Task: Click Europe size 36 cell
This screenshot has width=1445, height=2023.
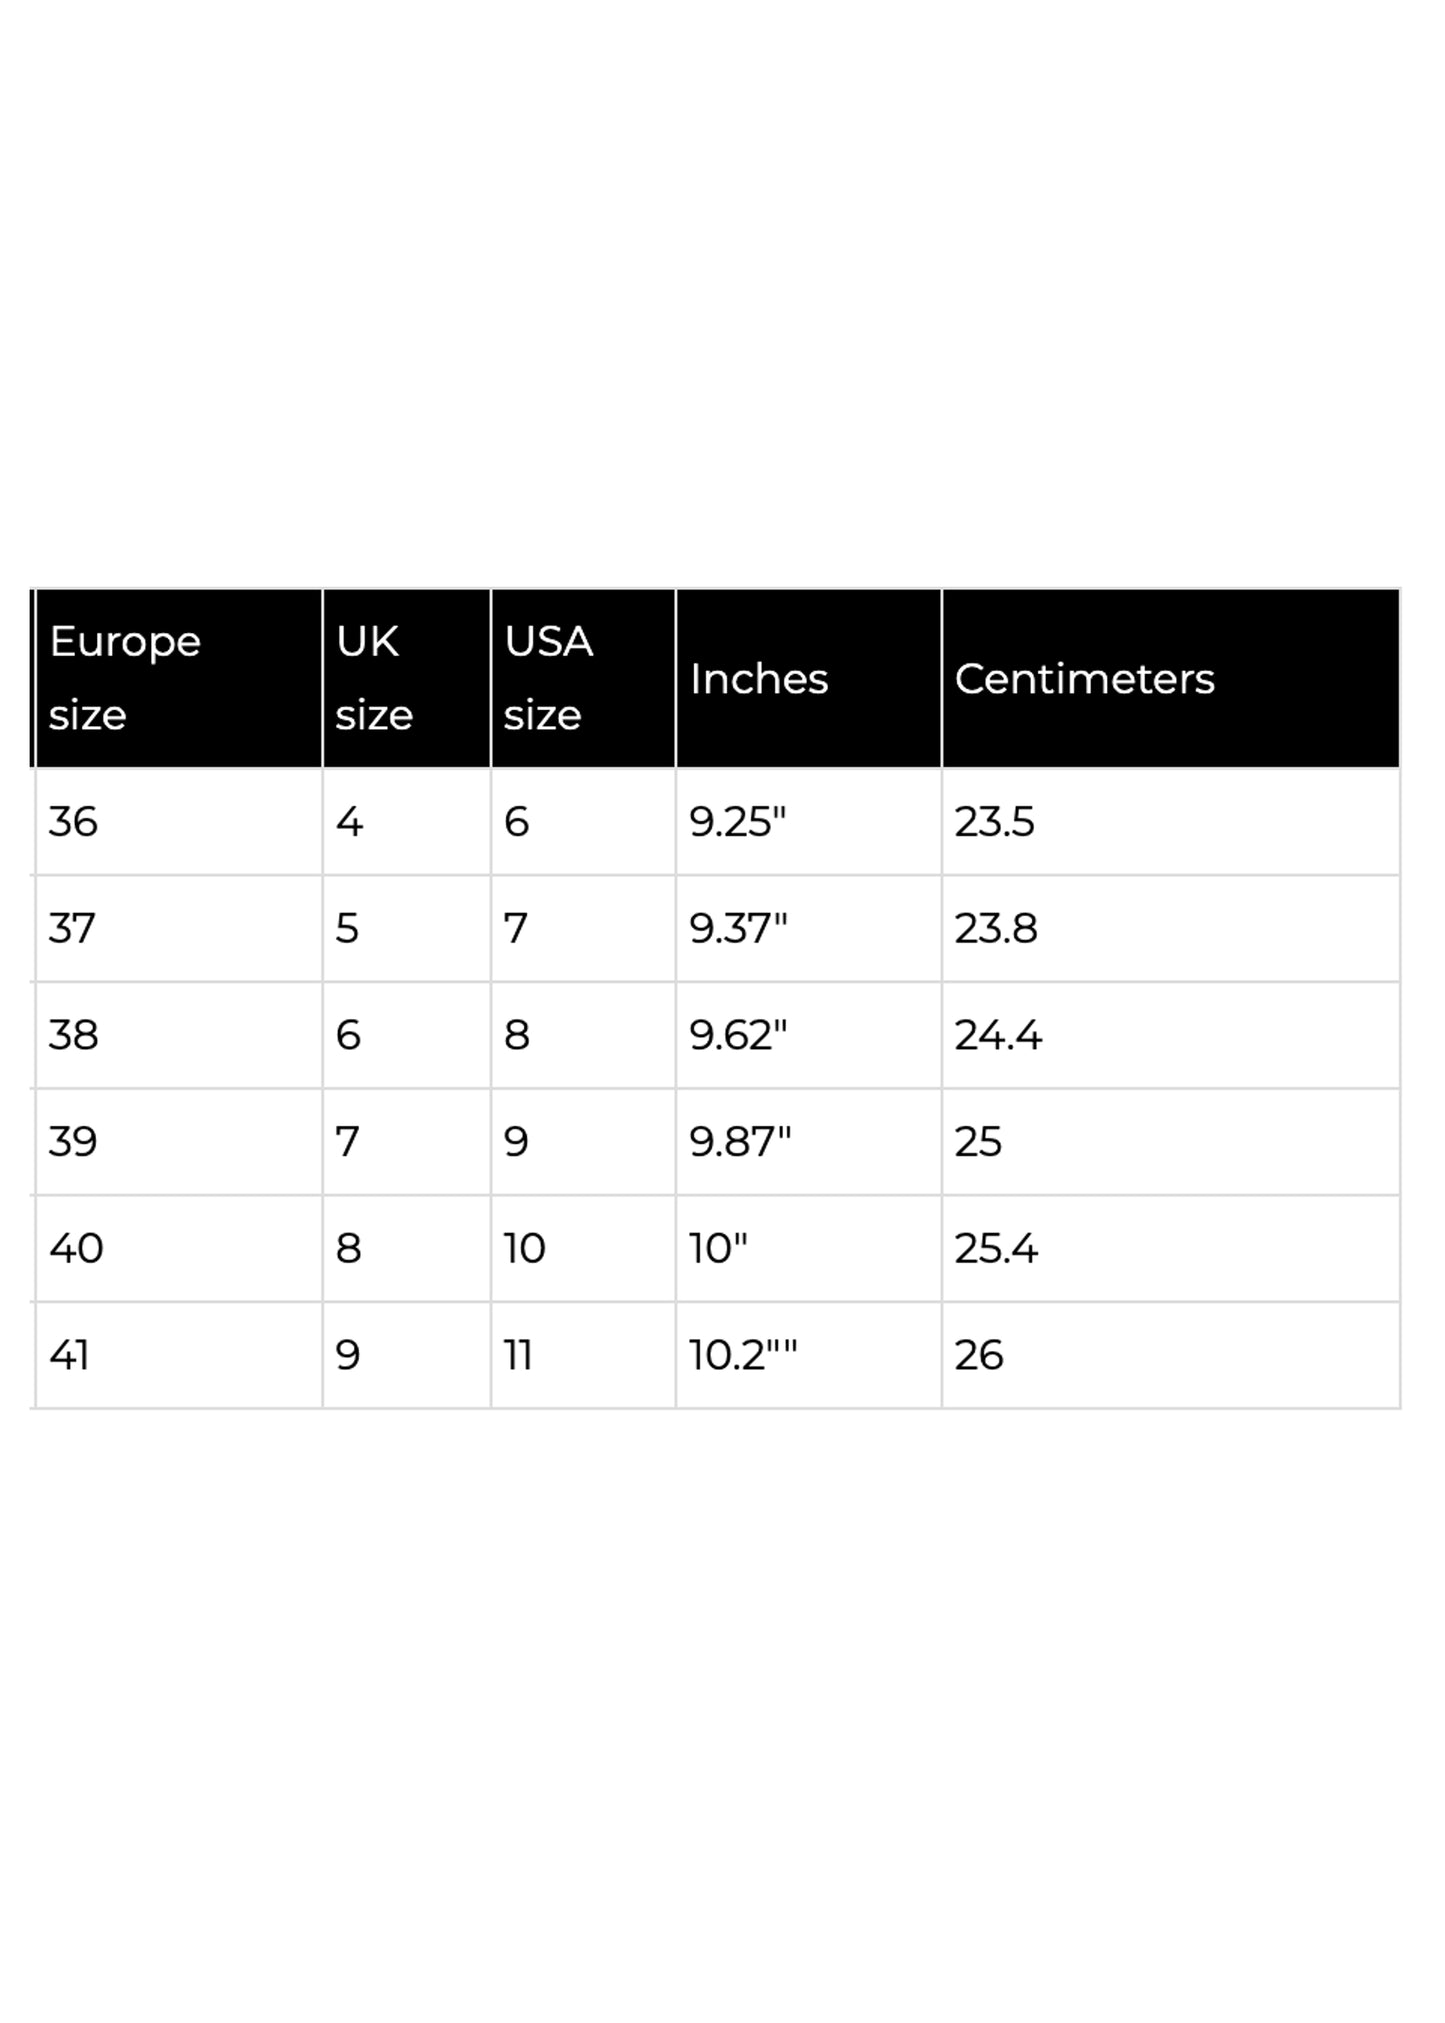Action: 73,822
